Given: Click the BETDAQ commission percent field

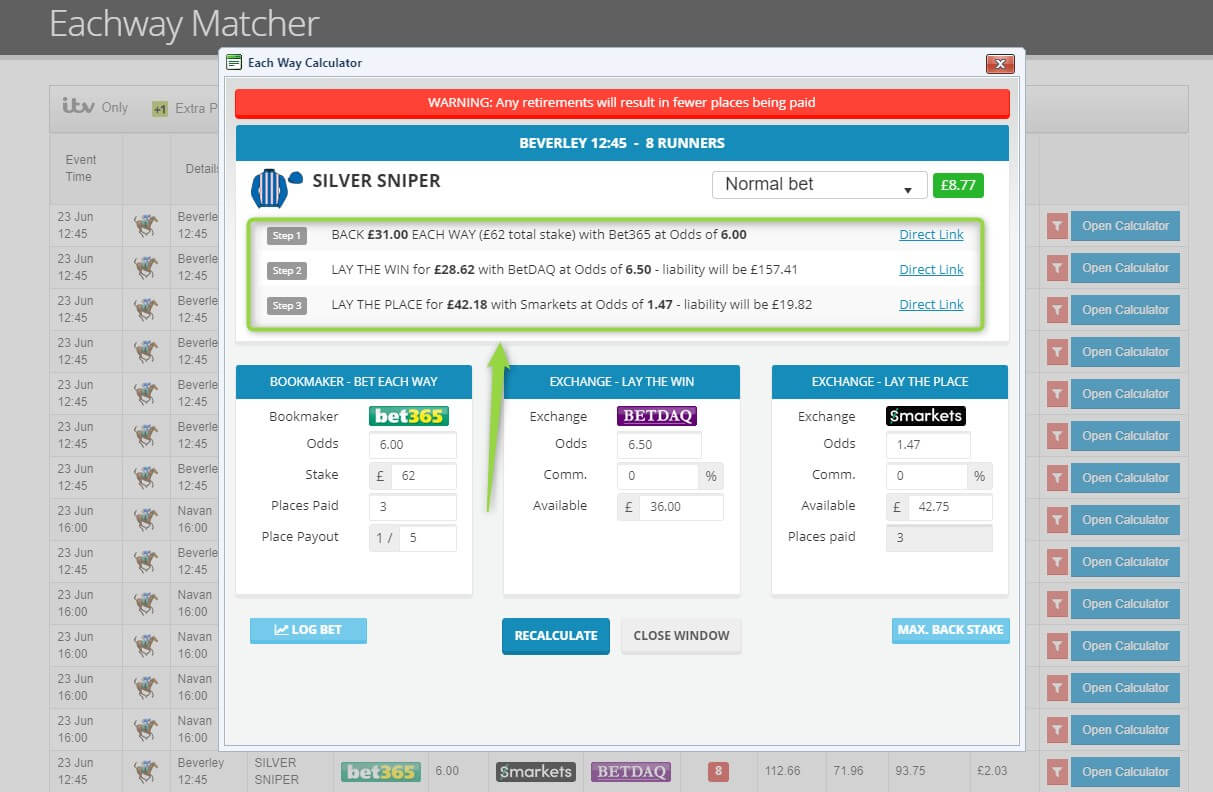Looking at the screenshot, I should 657,476.
